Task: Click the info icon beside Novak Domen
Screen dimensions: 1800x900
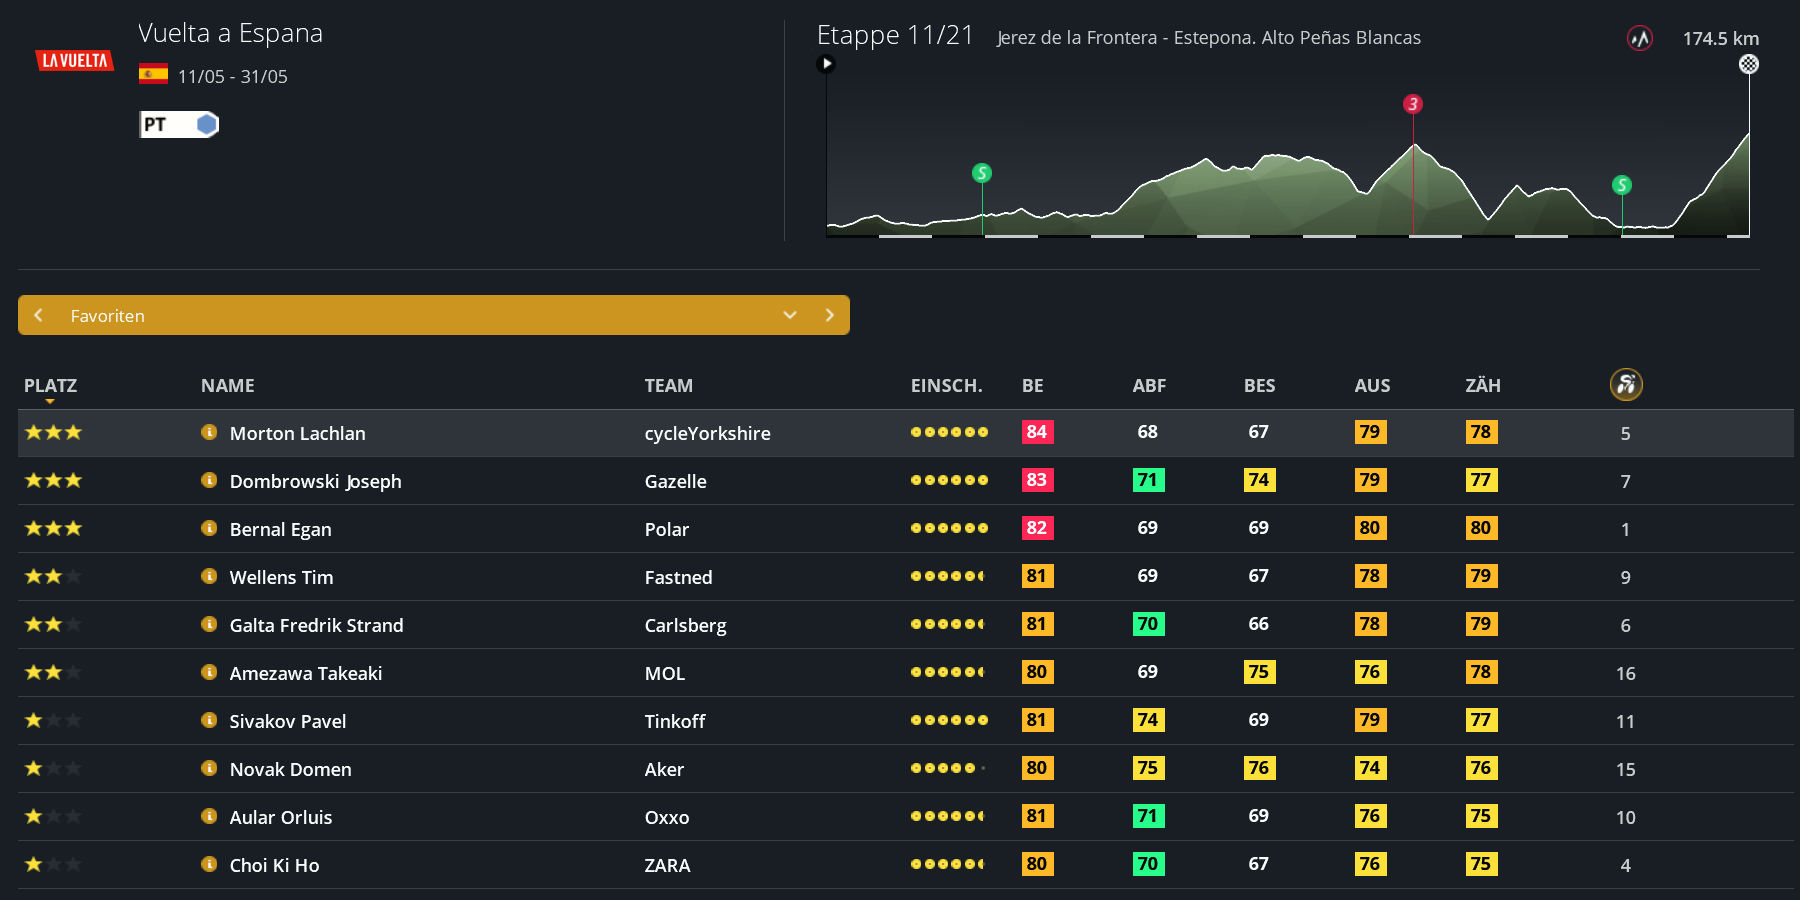Action: [209, 768]
